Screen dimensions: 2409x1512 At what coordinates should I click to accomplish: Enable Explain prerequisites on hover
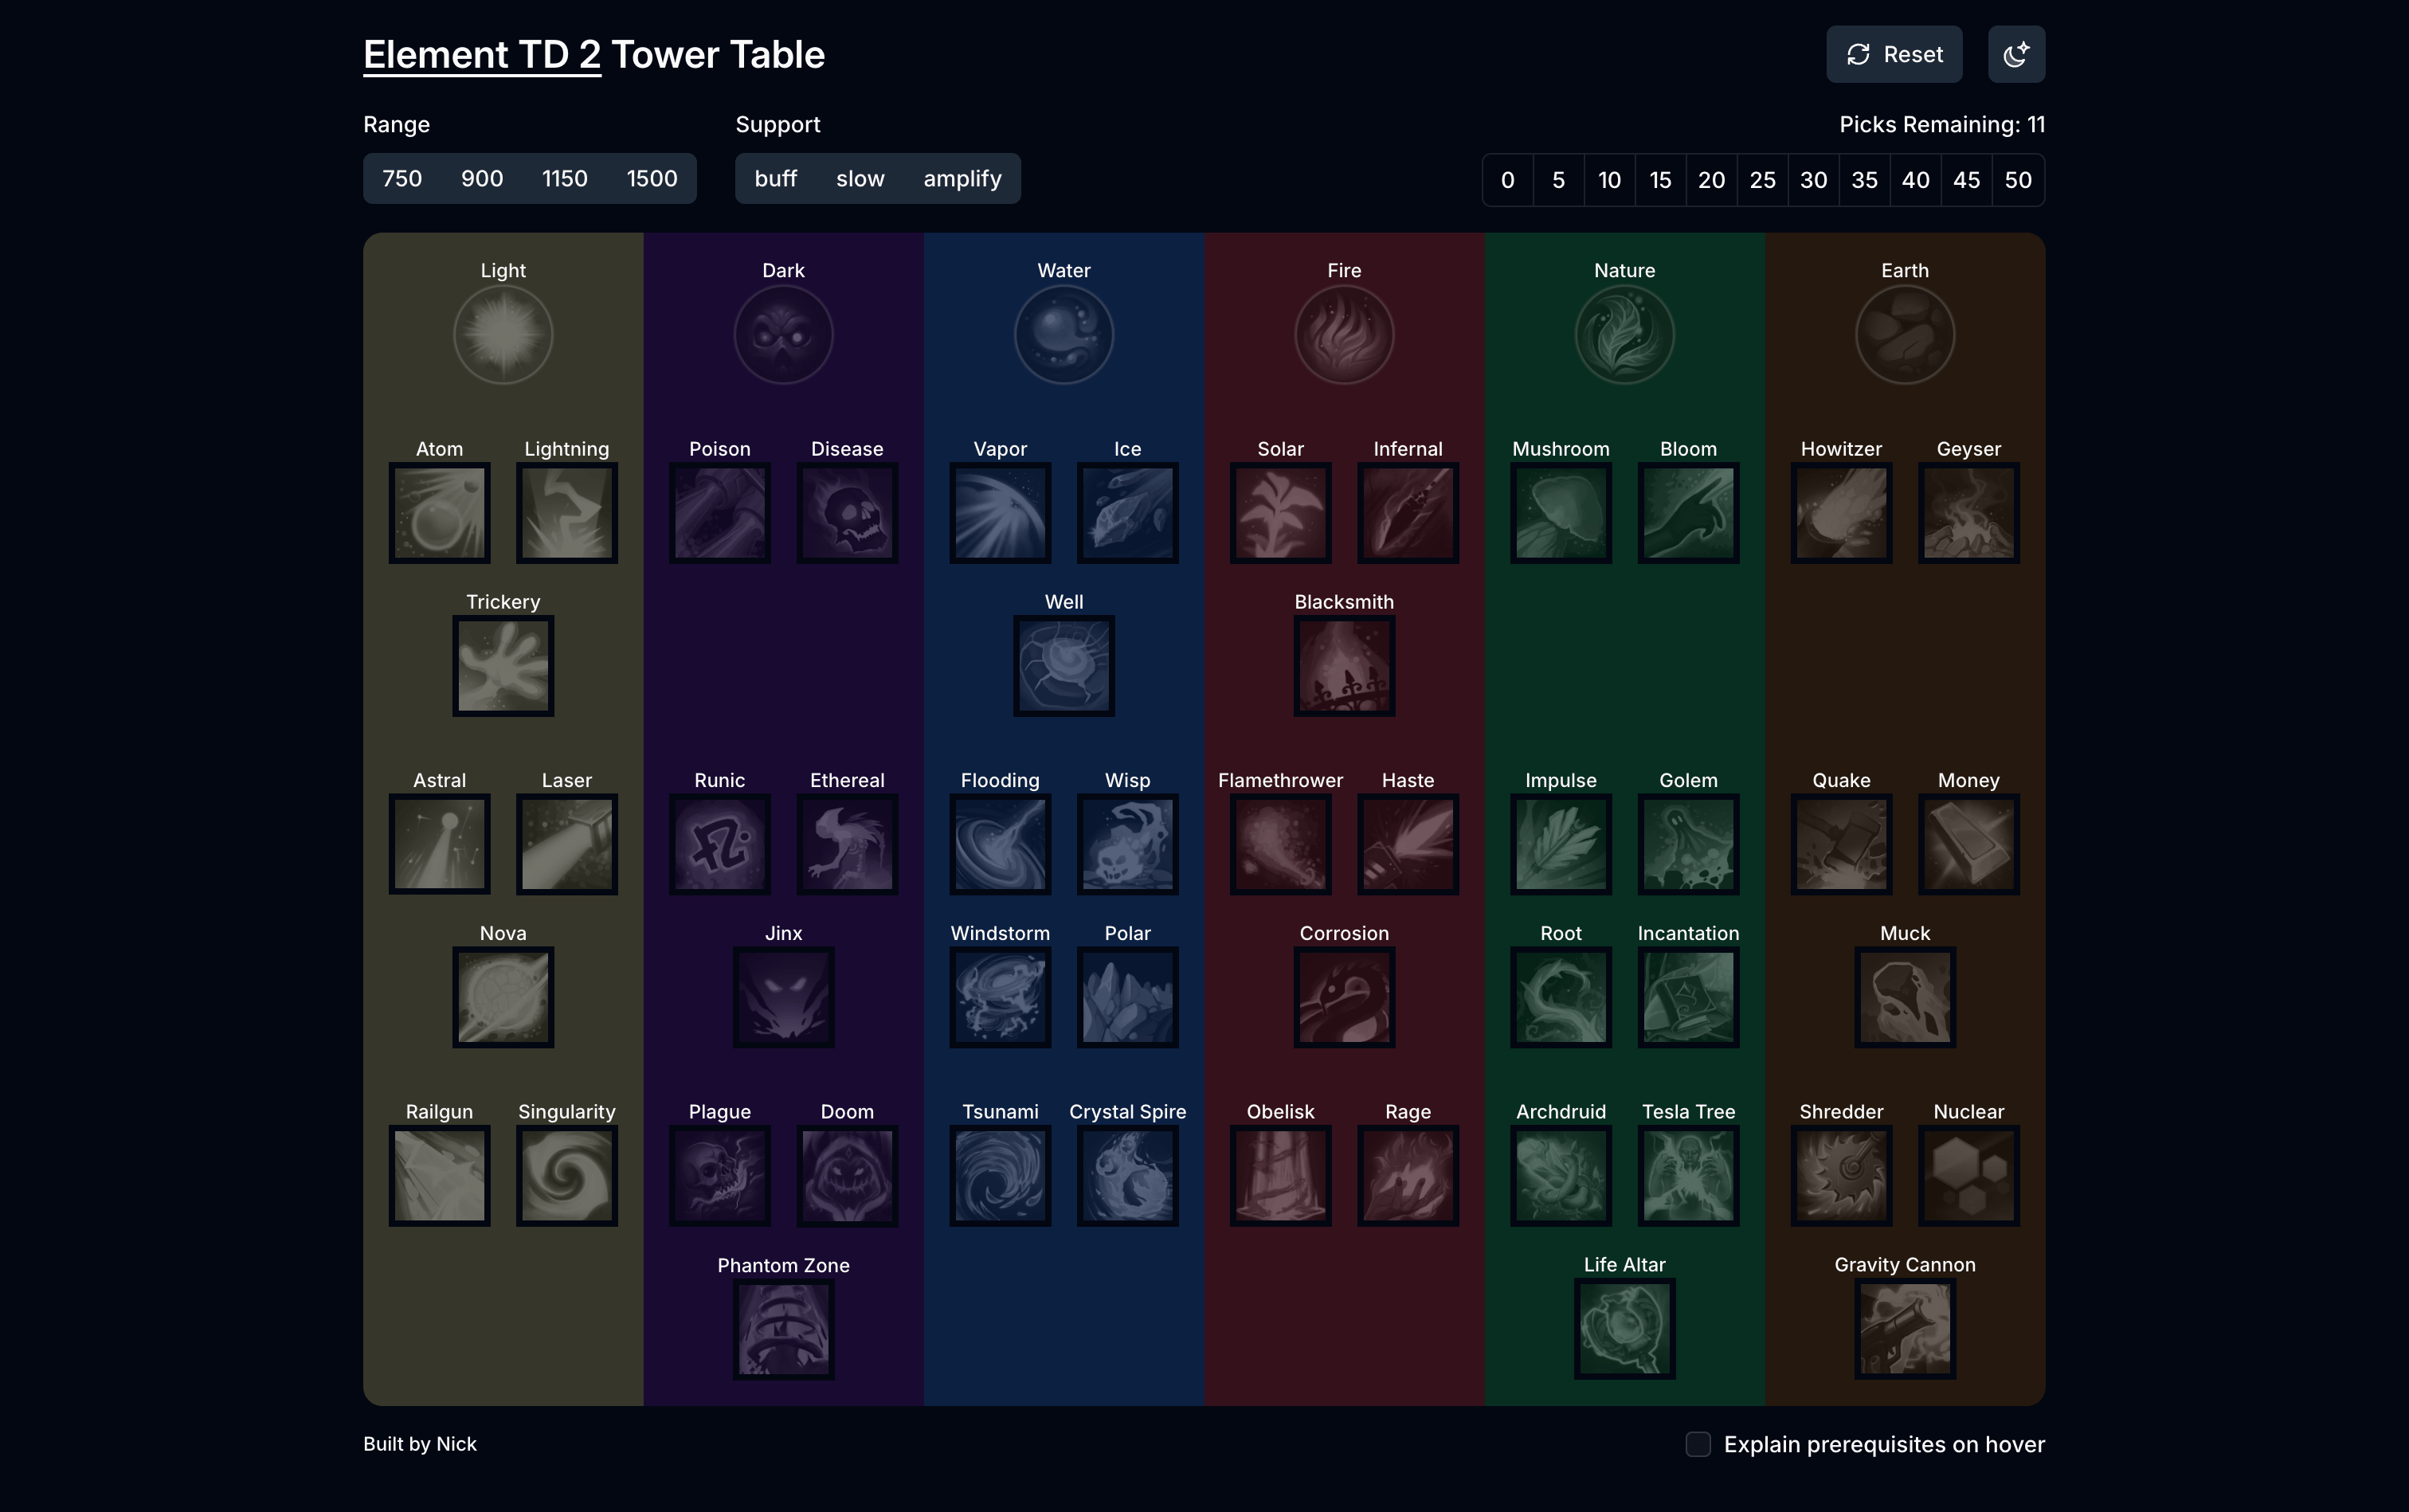tap(1698, 1444)
